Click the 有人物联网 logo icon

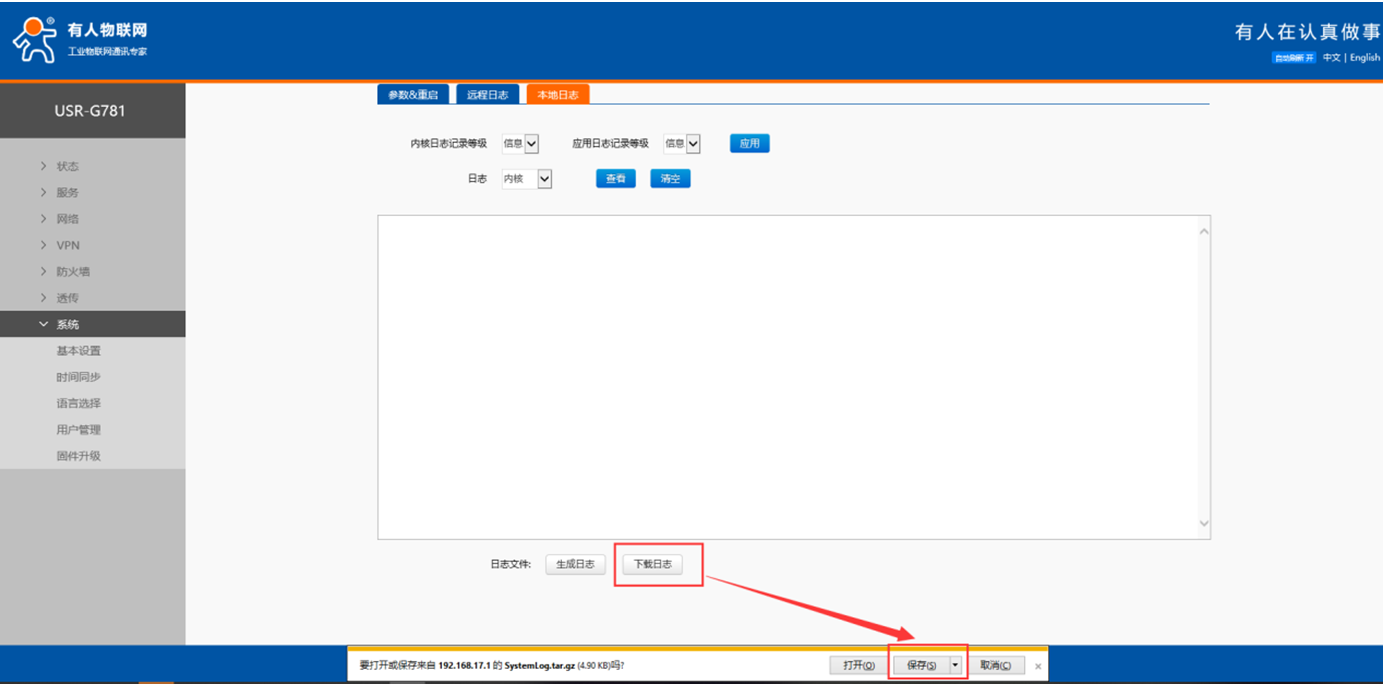tap(34, 40)
